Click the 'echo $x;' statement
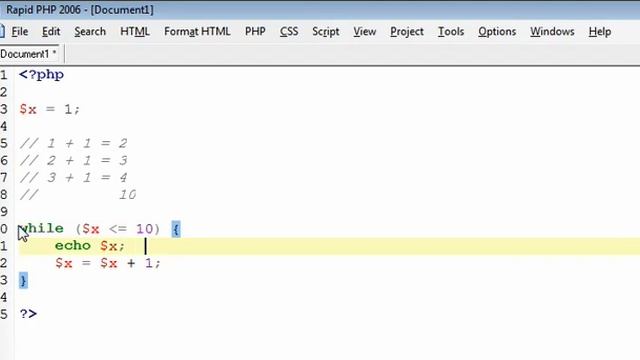The width and height of the screenshot is (640, 360). [x=90, y=246]
